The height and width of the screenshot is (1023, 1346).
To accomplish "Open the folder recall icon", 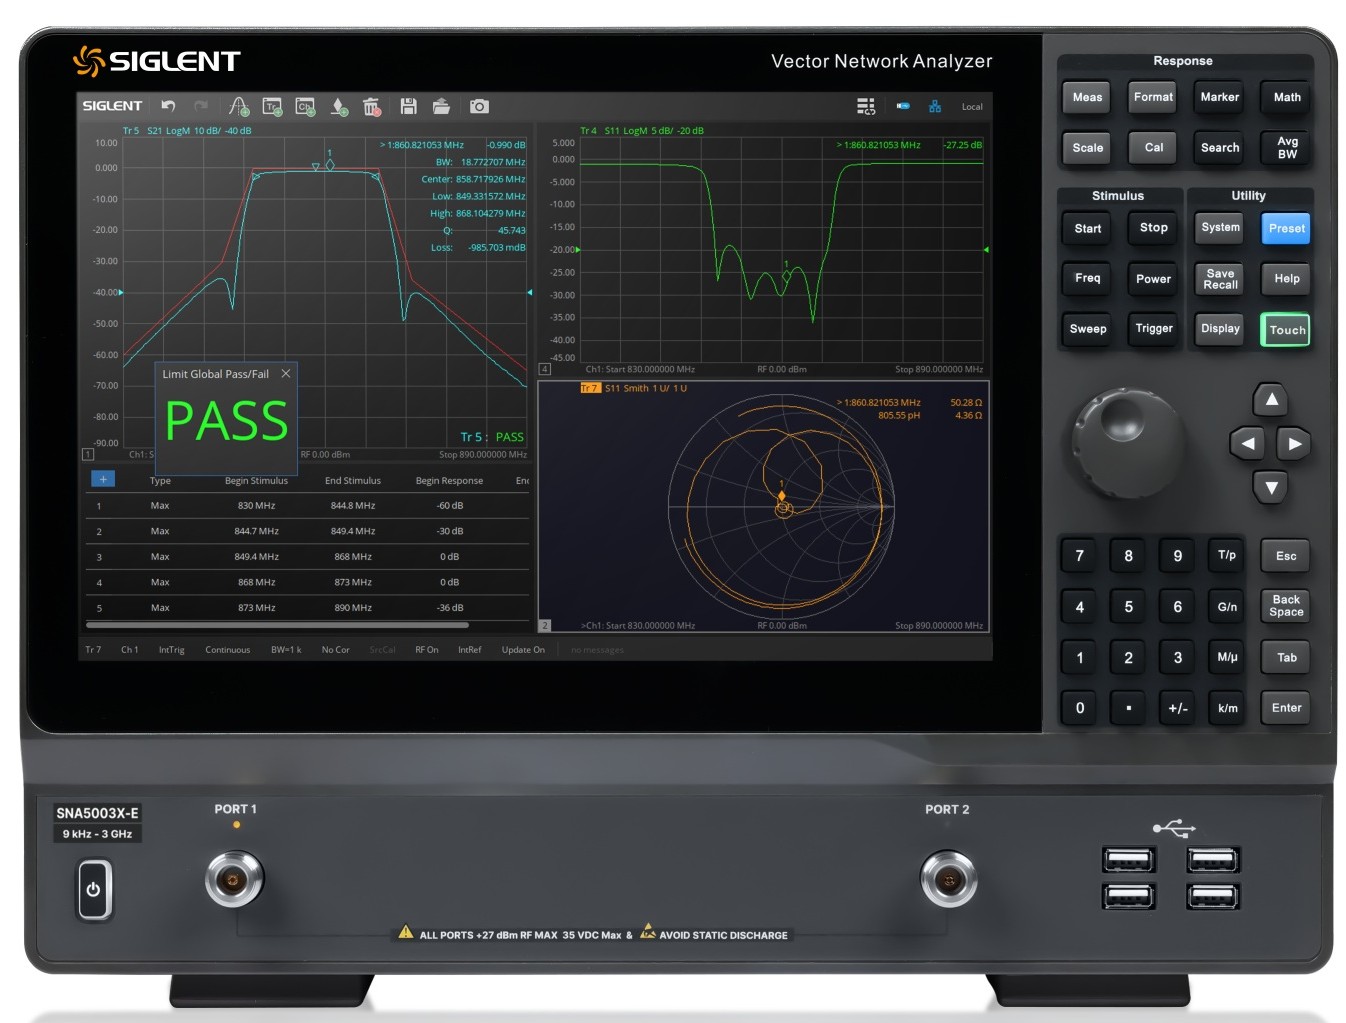I will 441,106.
